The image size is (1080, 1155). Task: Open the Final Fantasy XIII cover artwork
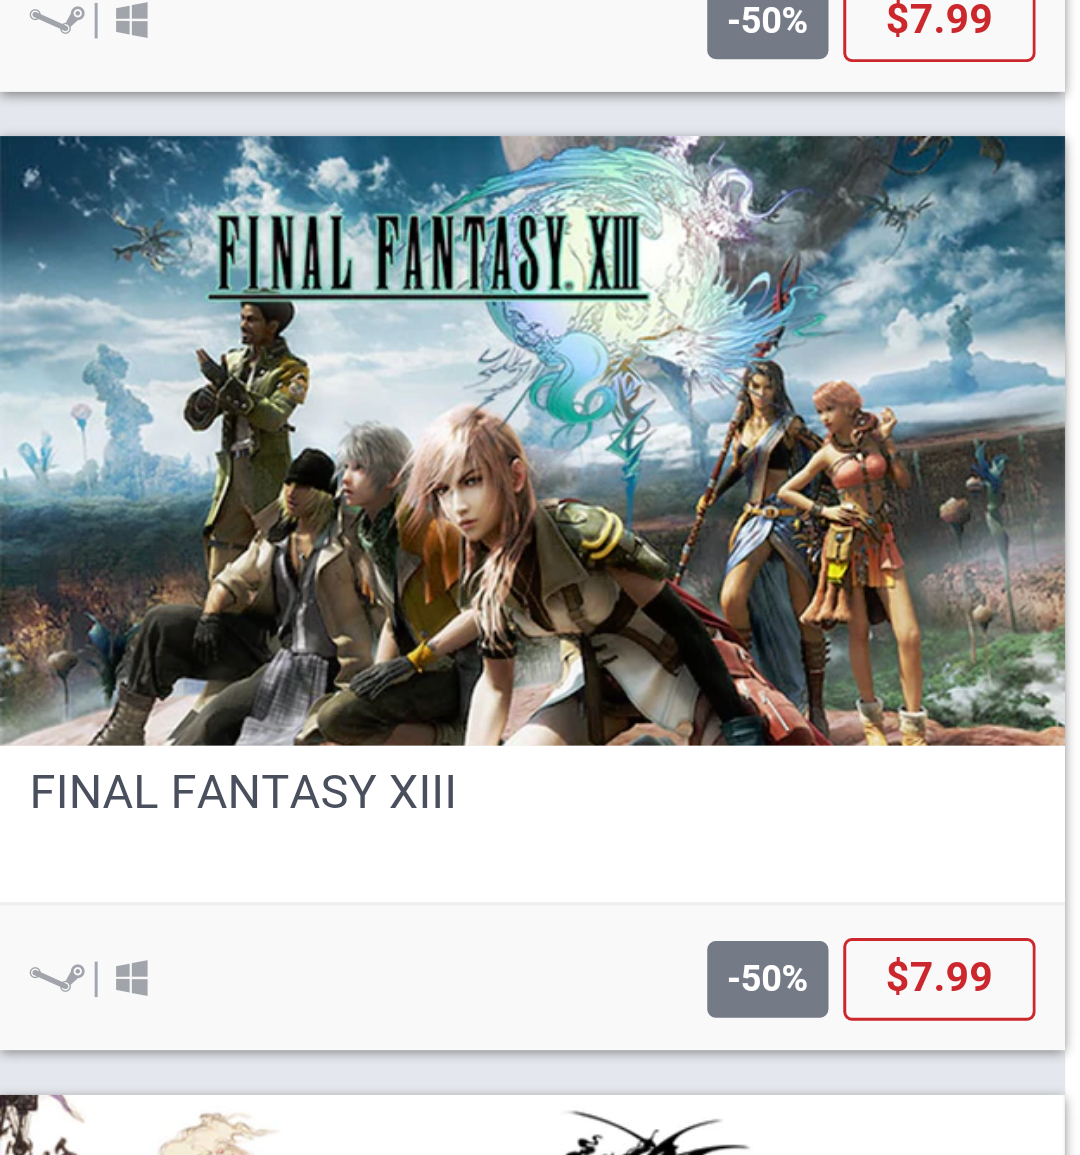pyautogui.click(x=532, y=440)
